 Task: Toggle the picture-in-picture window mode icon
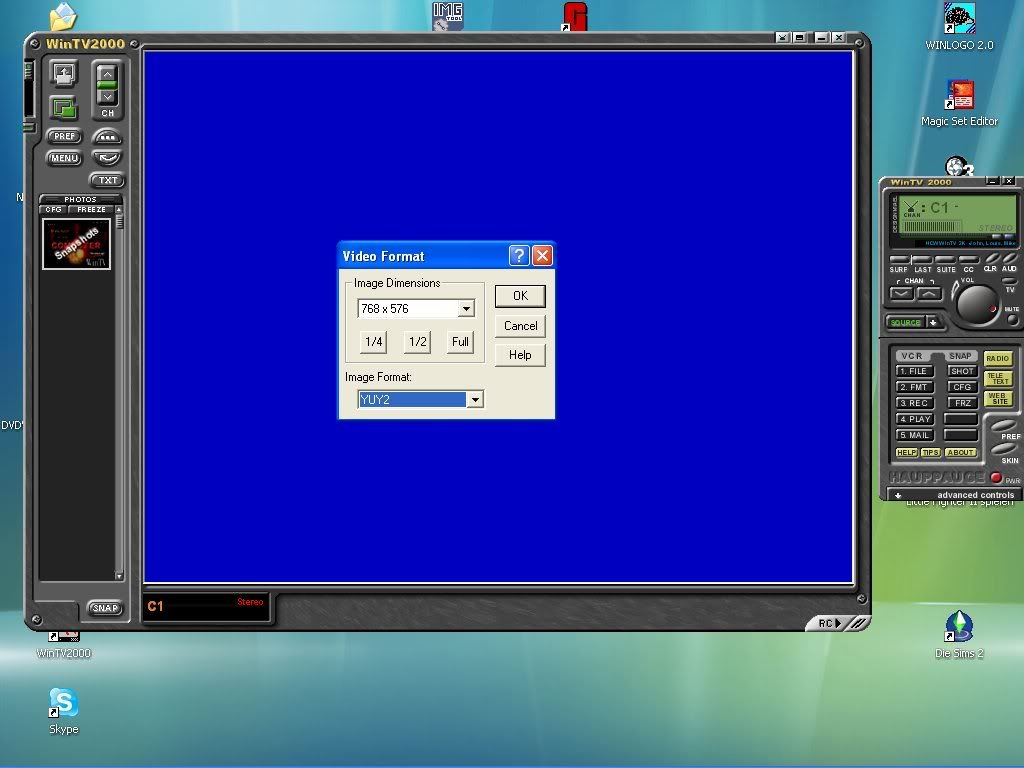point(64,107)
